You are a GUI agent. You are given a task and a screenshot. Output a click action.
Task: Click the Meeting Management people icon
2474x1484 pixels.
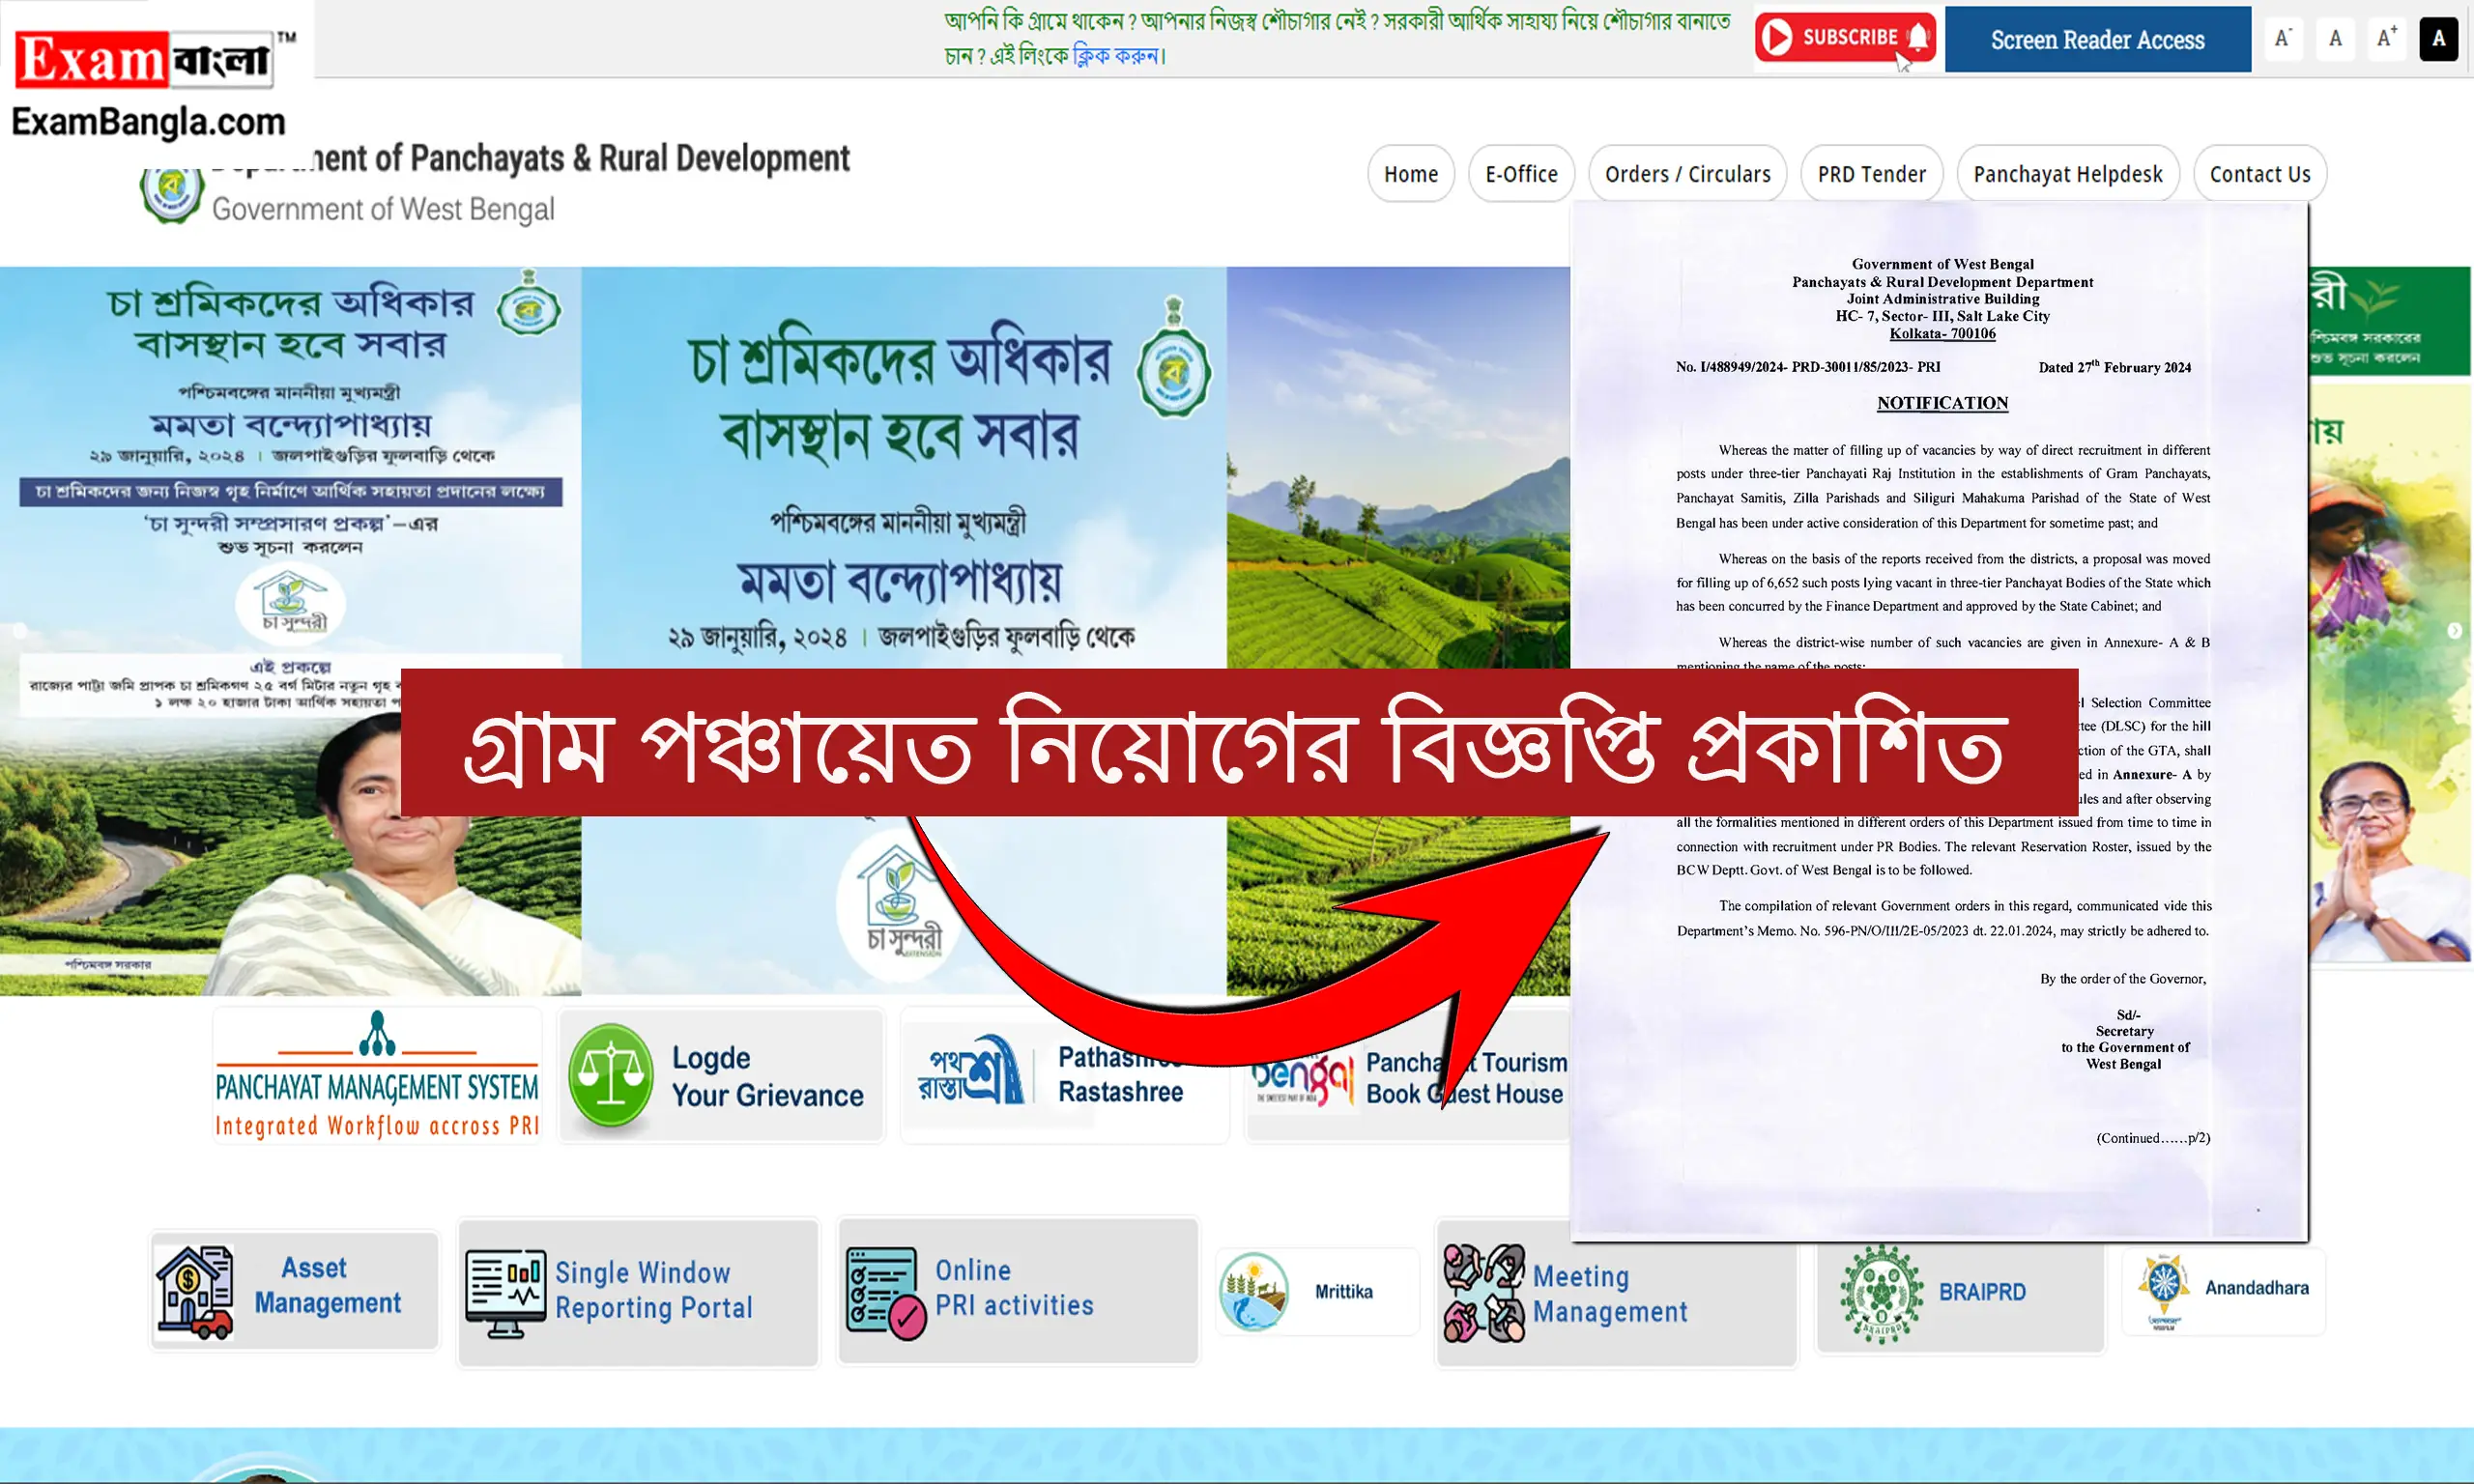1483,1293
